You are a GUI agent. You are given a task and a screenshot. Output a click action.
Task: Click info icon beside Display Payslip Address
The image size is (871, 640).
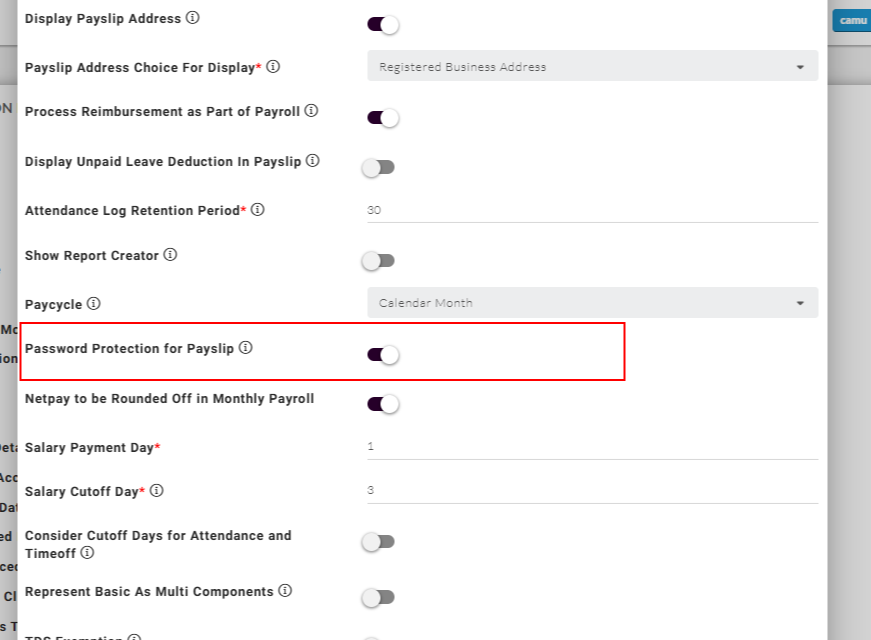[x=193, y=18]
